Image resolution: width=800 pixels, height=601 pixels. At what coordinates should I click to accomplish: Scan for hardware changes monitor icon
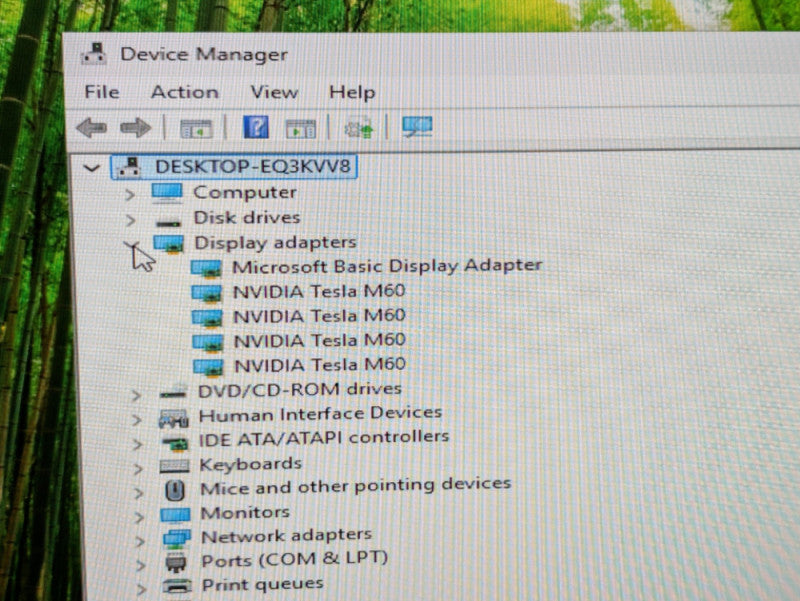pos(417,127)
